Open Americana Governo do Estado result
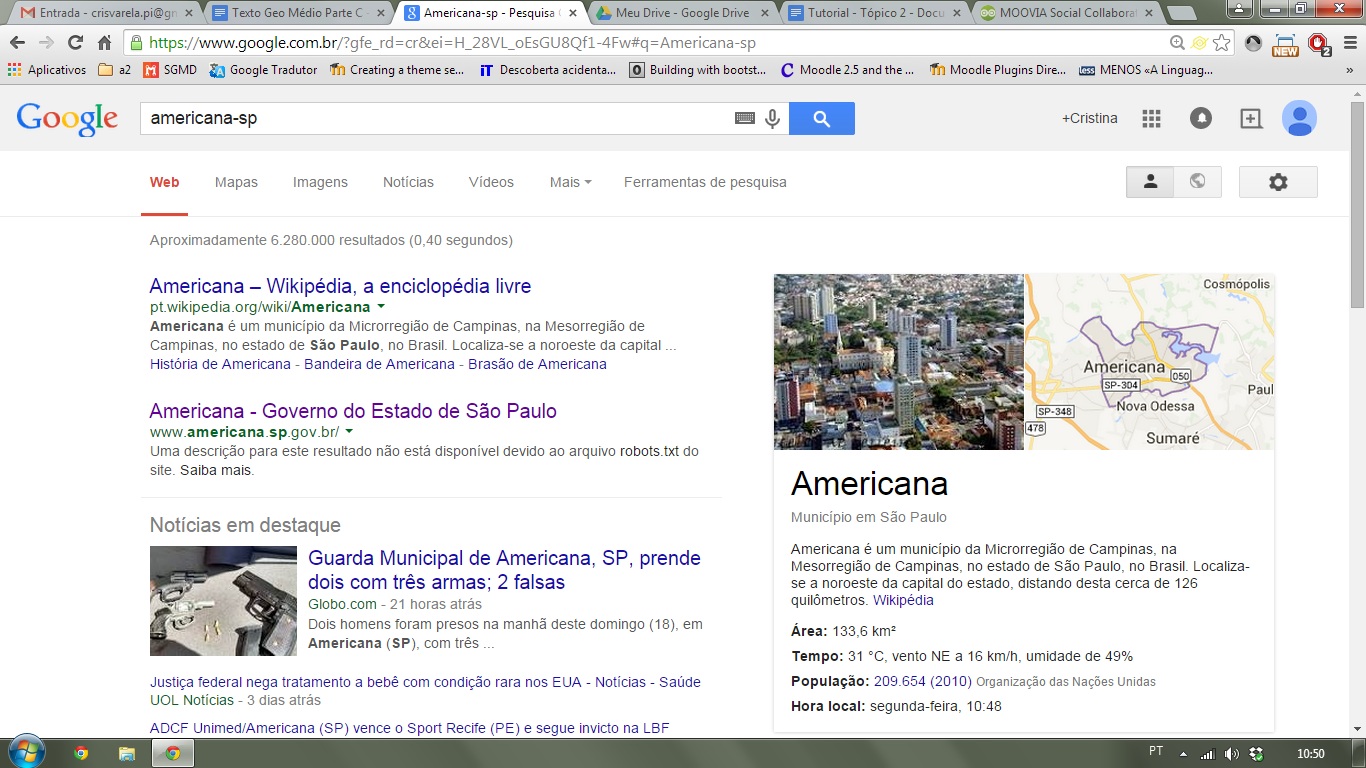Viewport: 1366px width, 768px height. click(x=353, y=411)
